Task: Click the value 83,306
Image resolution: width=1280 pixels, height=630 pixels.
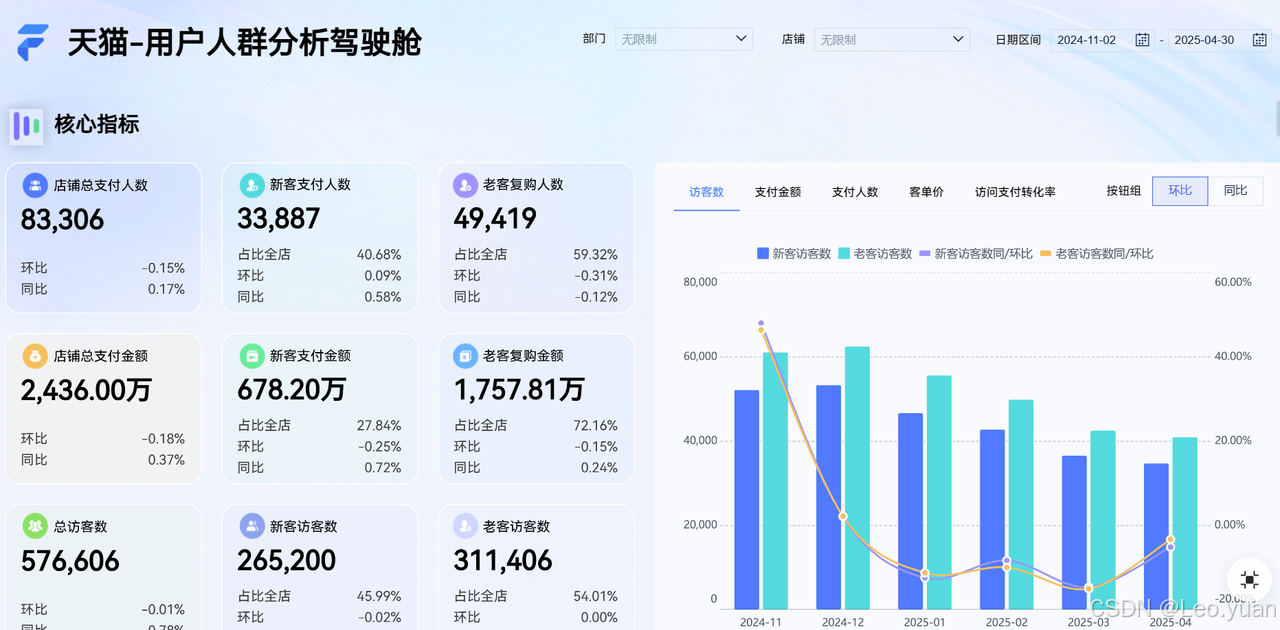Action: (62, 220)
